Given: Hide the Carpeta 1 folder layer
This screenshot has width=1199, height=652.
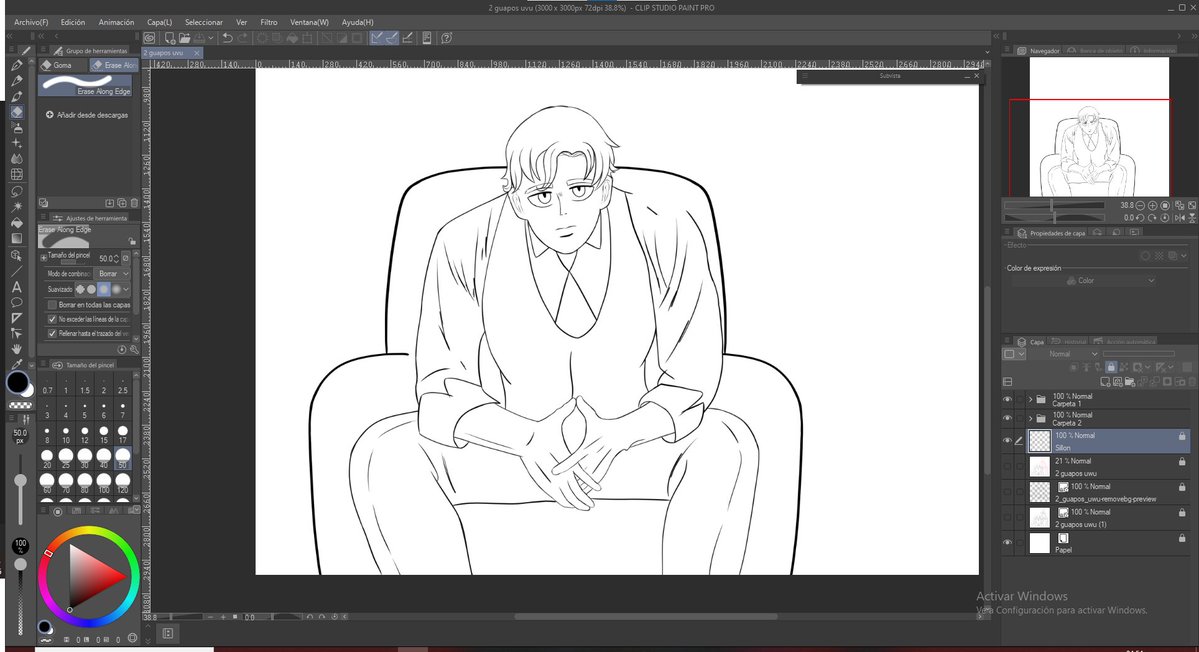Looking at the screenshot, I should click(x=1007, y=399).
